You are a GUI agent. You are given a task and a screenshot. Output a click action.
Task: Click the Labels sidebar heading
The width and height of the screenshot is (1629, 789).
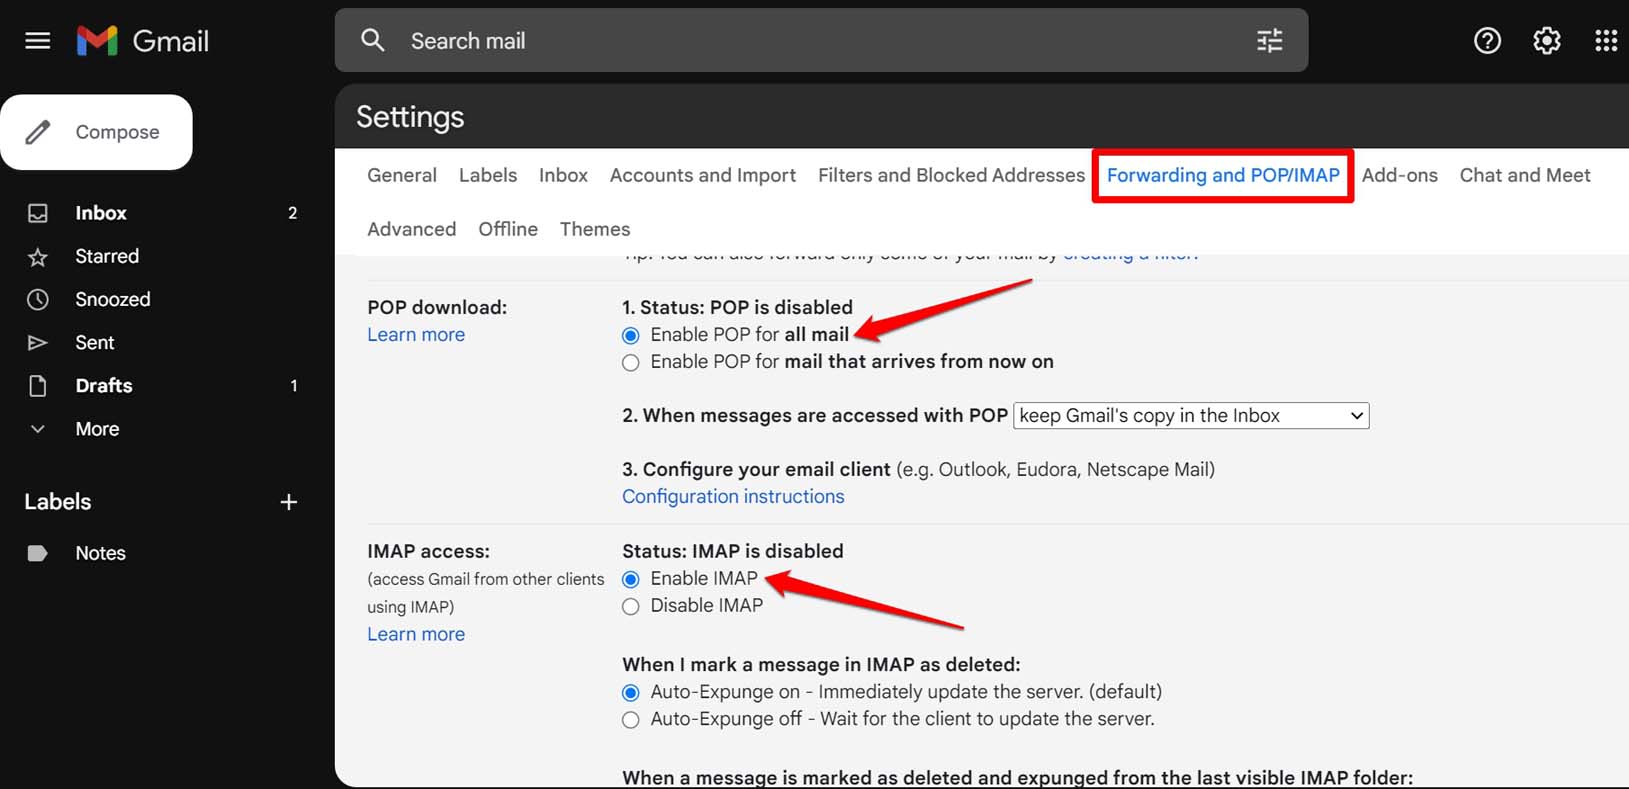[x=58, y=502]
